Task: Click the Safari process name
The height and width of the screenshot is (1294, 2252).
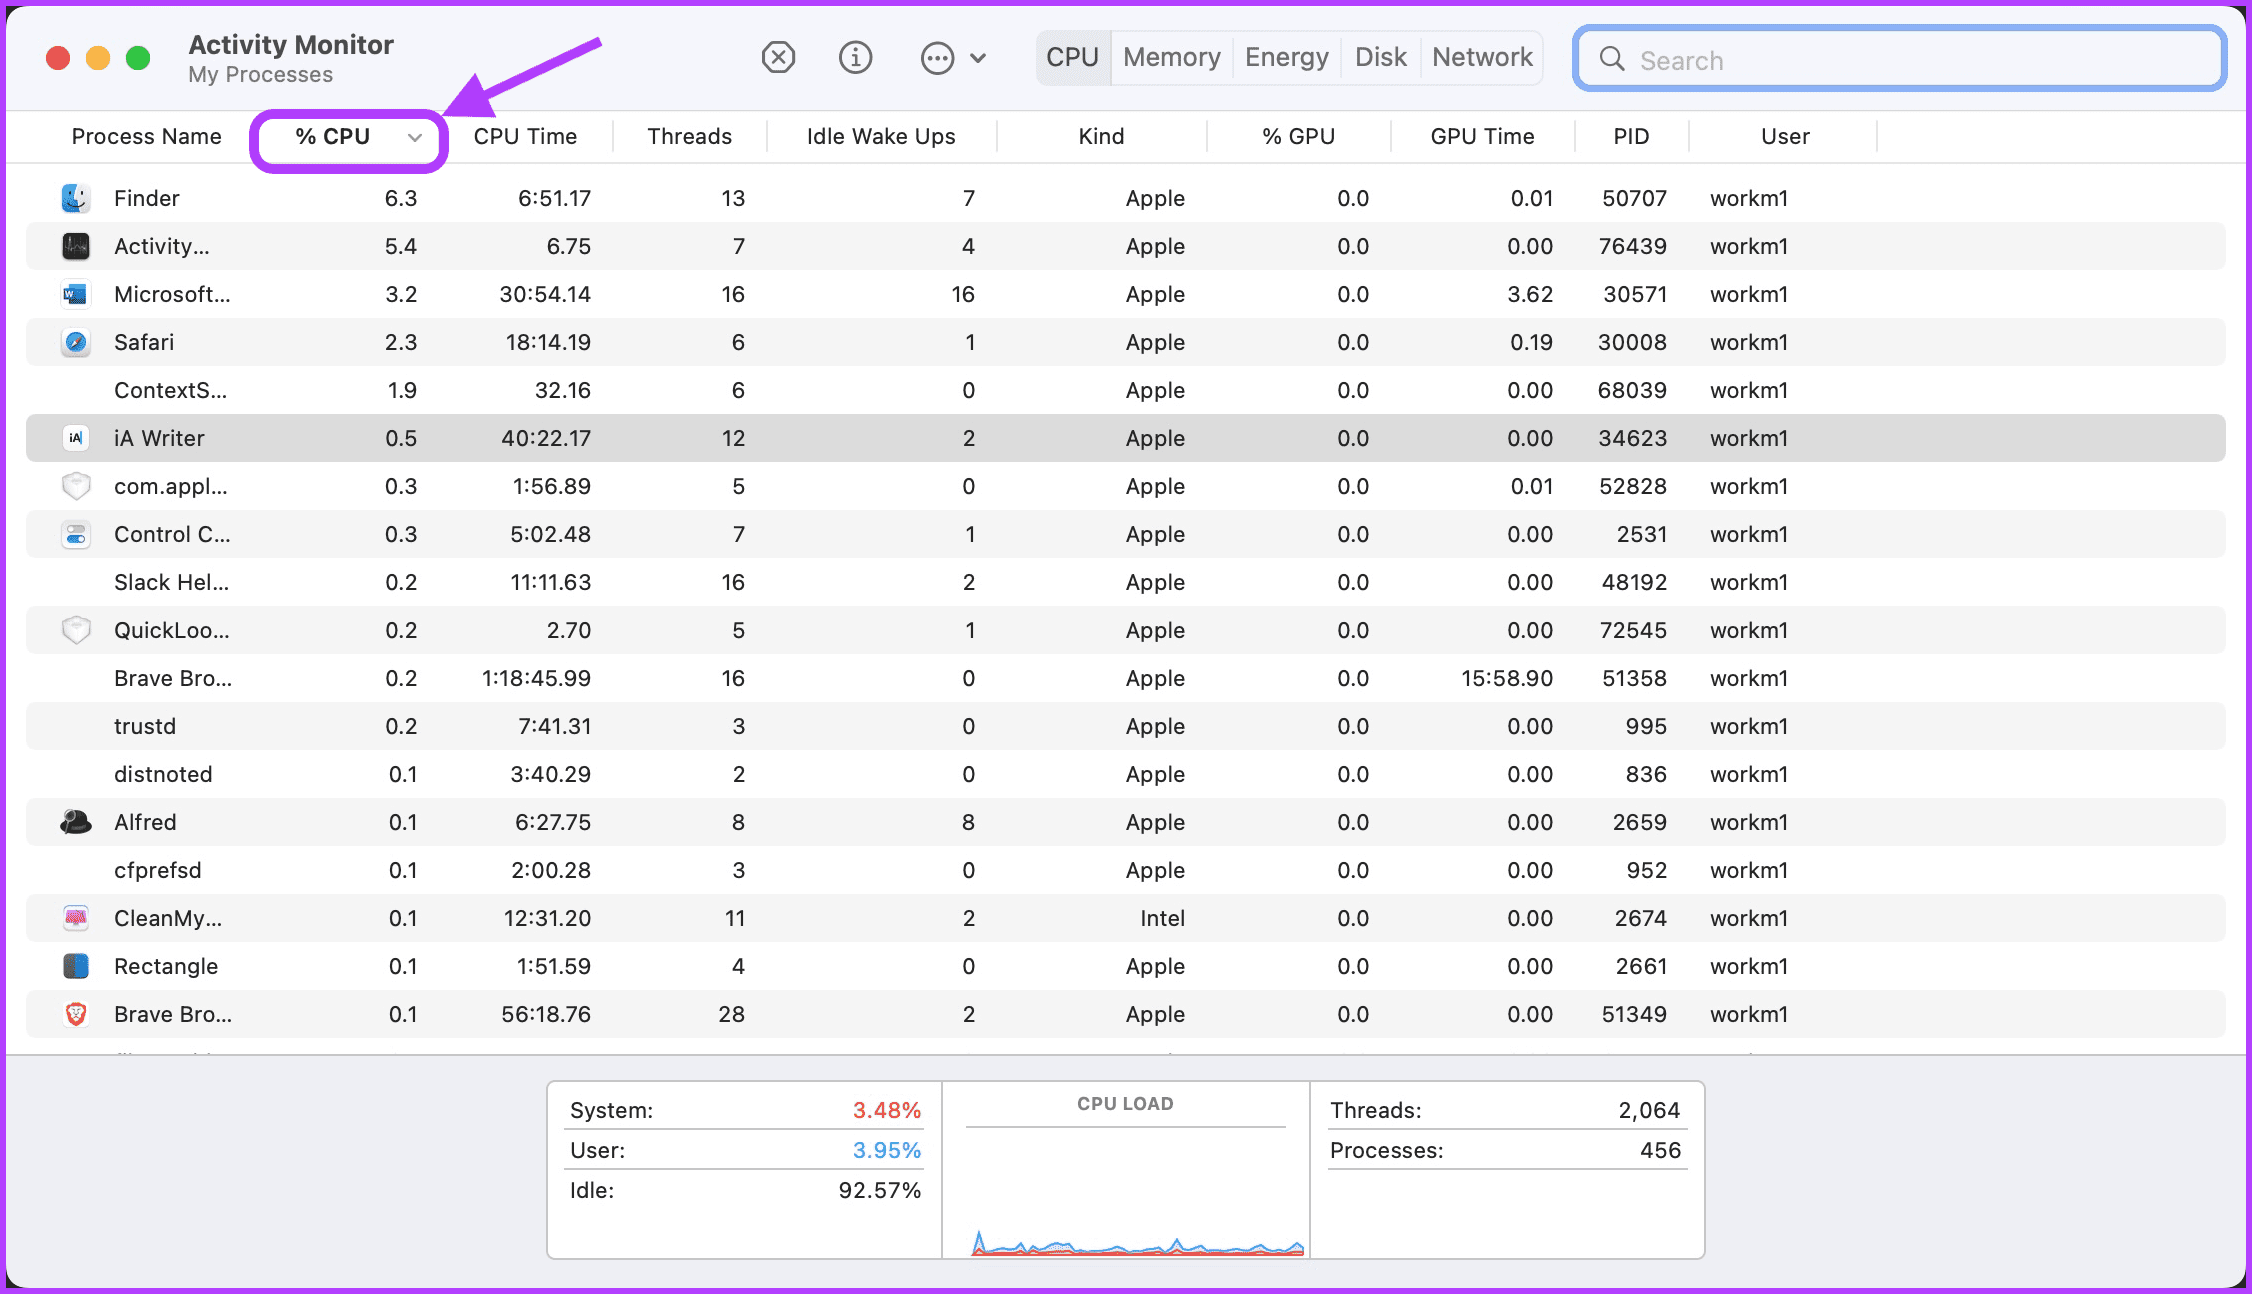Action: pos(144,342)
